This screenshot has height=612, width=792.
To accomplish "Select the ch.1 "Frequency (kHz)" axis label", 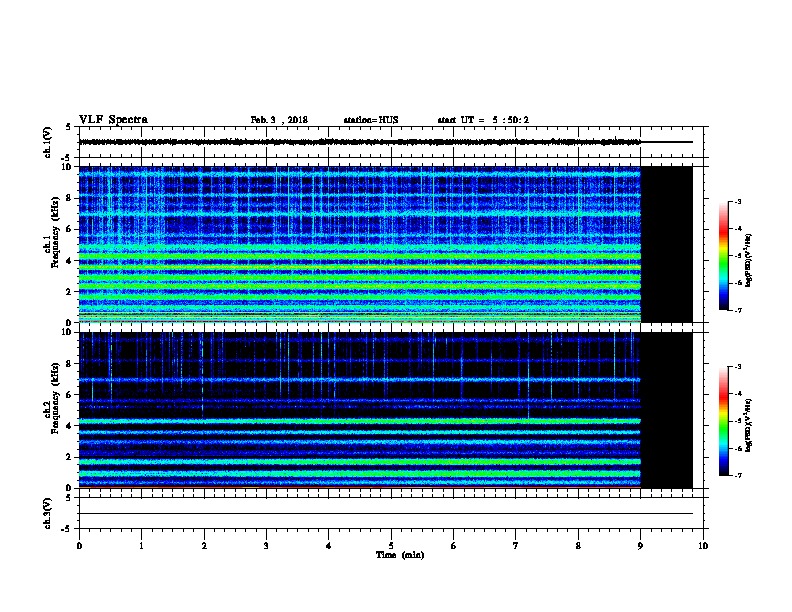I will tap(55, 233).
